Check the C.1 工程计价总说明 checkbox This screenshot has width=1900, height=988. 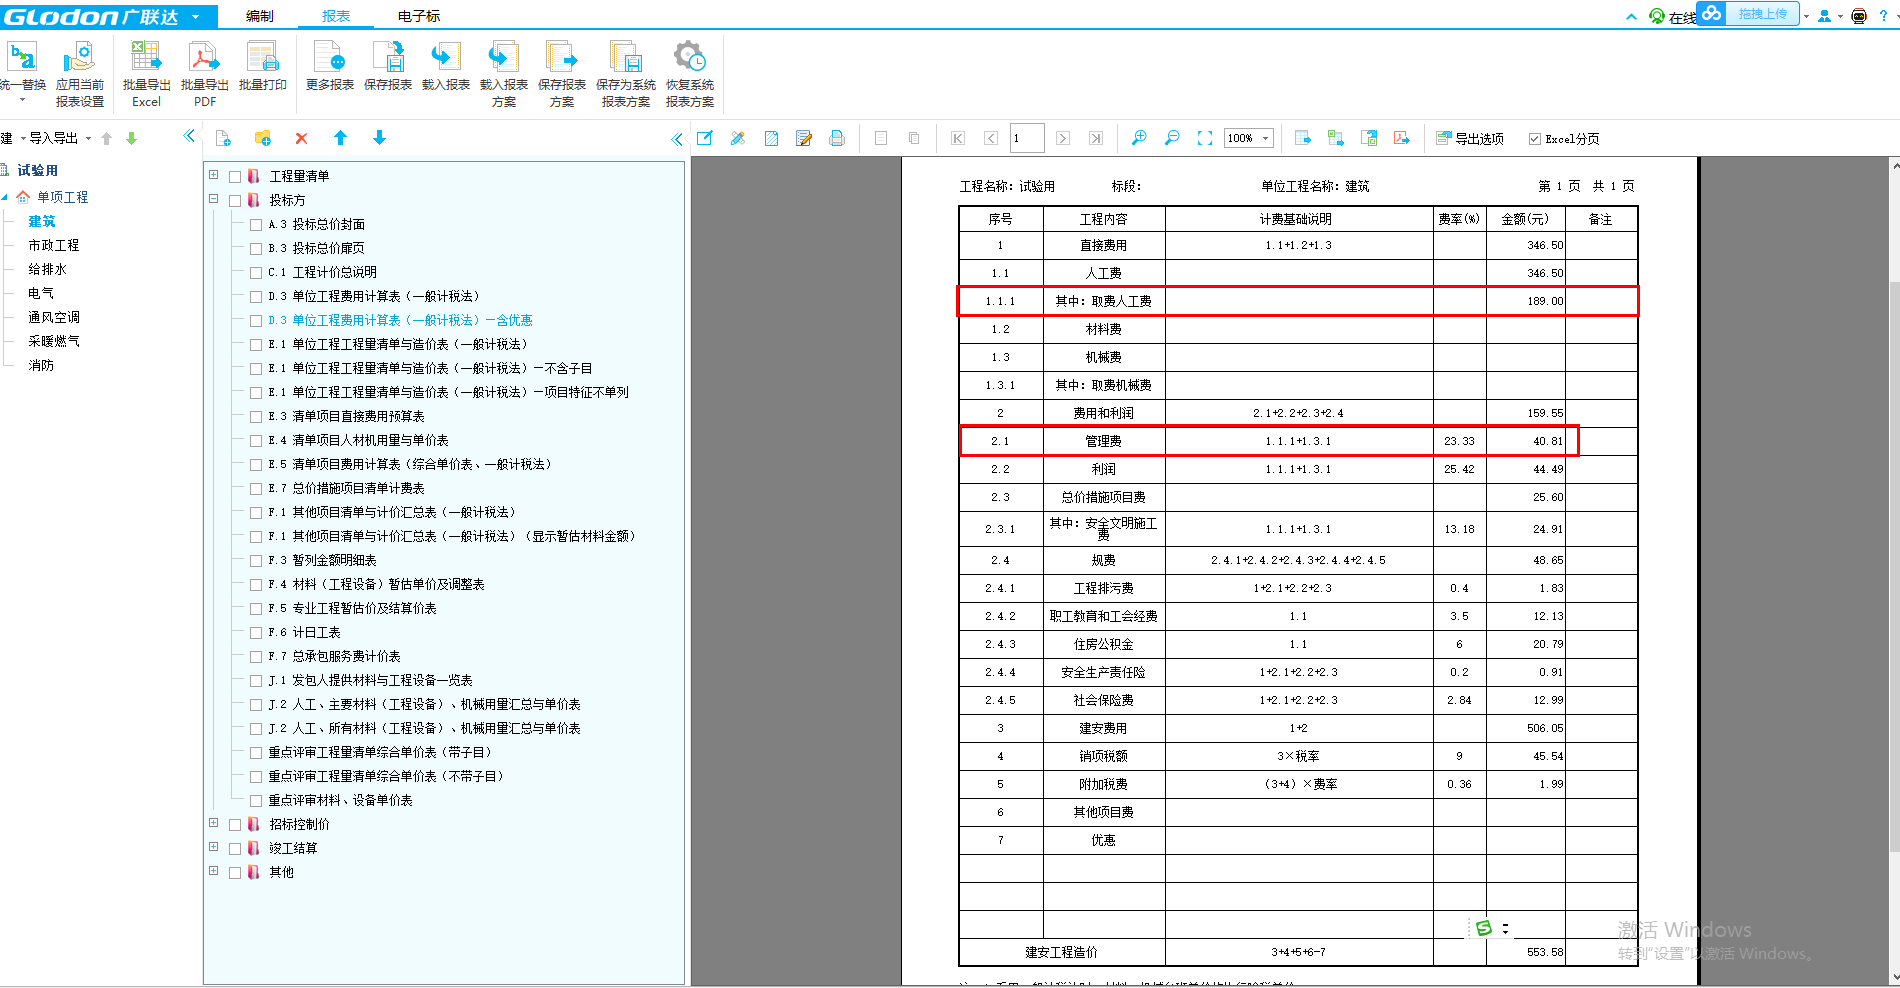click(x=256, y=272)
